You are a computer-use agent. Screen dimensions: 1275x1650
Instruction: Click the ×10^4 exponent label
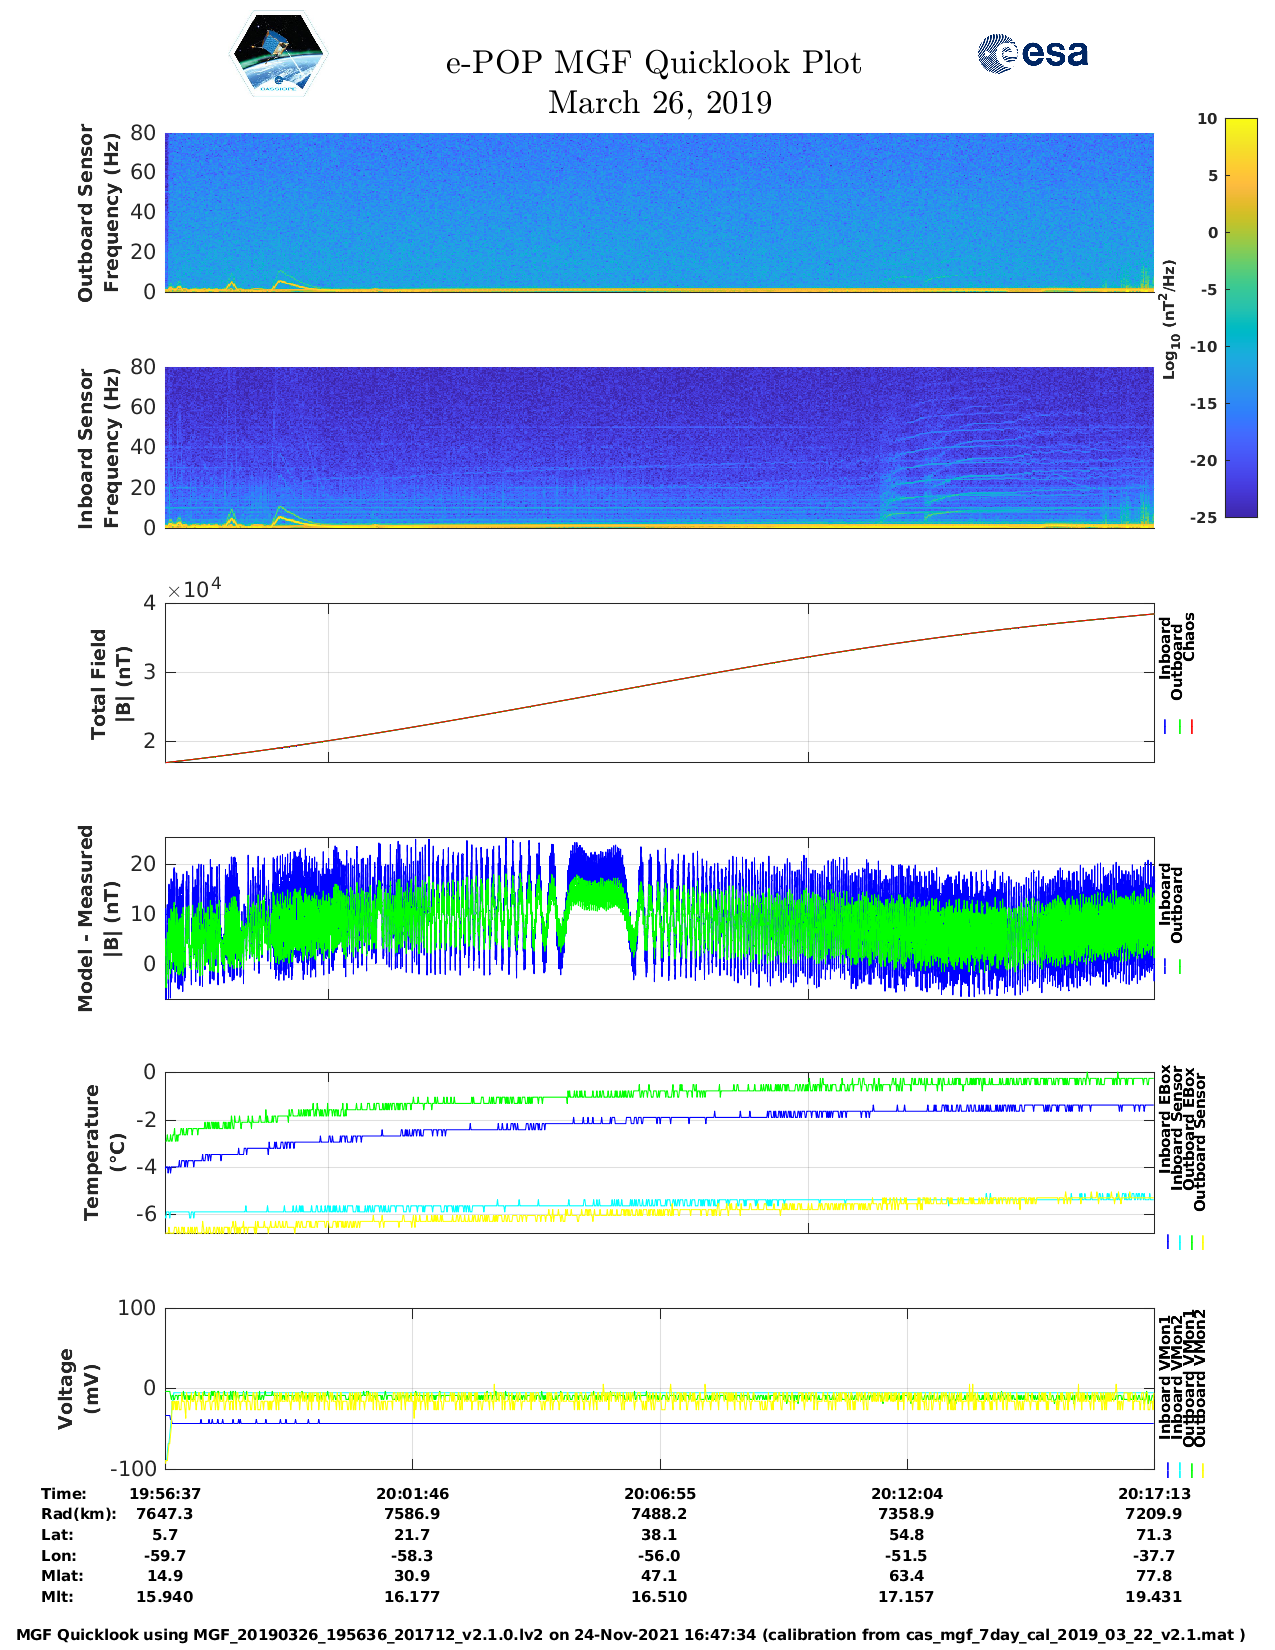pyautogui.click(x=194, y=588)
